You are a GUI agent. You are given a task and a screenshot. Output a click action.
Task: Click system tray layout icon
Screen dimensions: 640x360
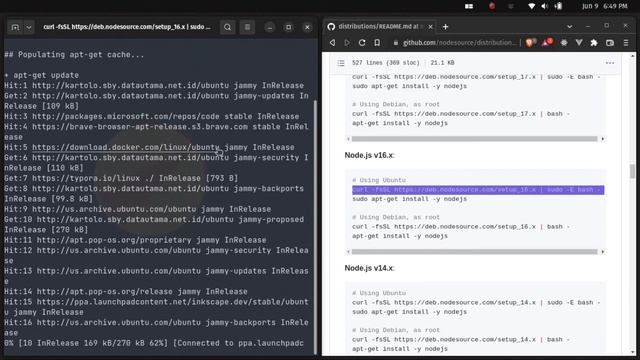(469, 6)
